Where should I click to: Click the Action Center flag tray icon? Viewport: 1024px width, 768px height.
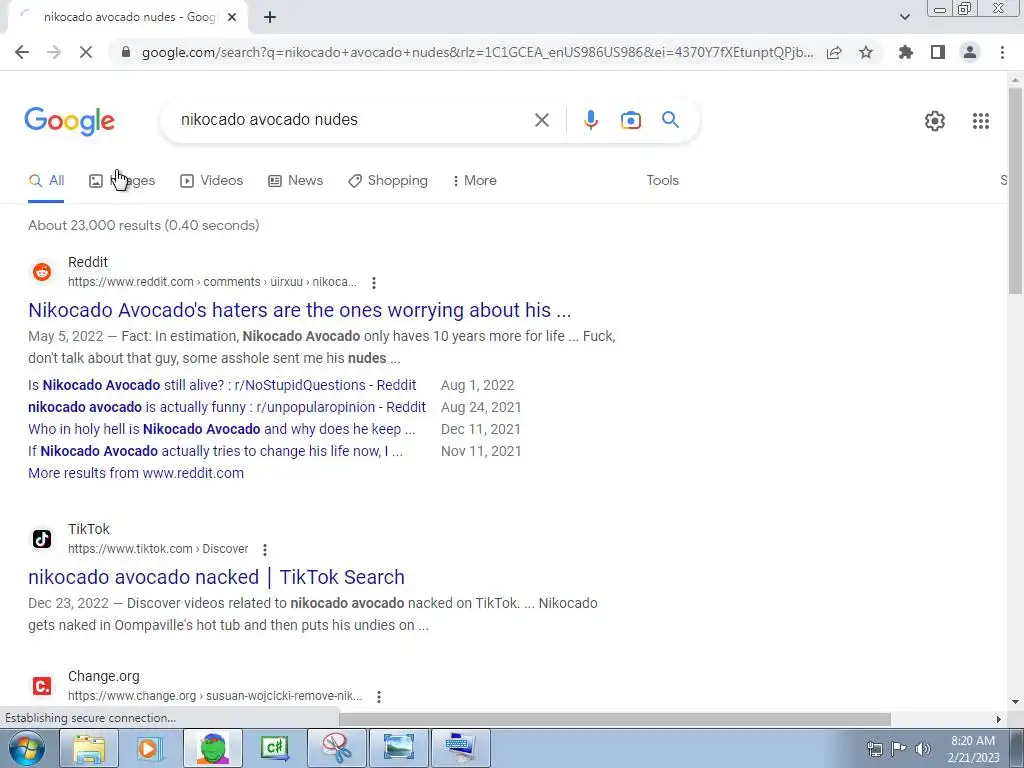pos(899,749)
